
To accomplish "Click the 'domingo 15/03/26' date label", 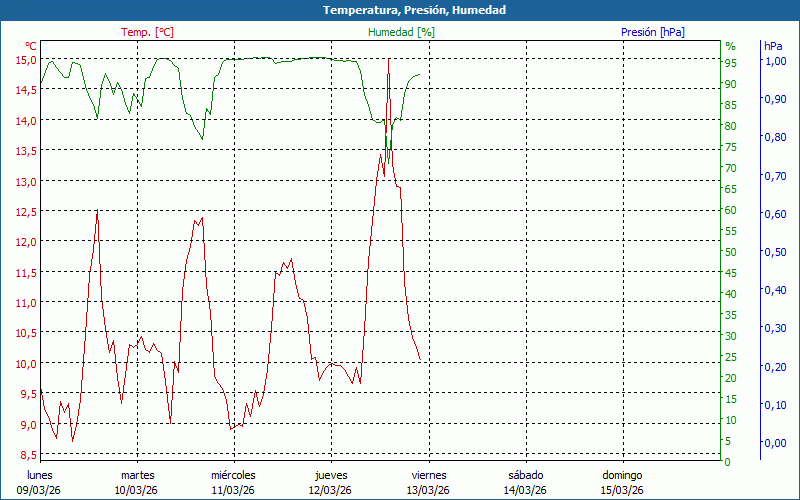I will [x=622, y=482].
